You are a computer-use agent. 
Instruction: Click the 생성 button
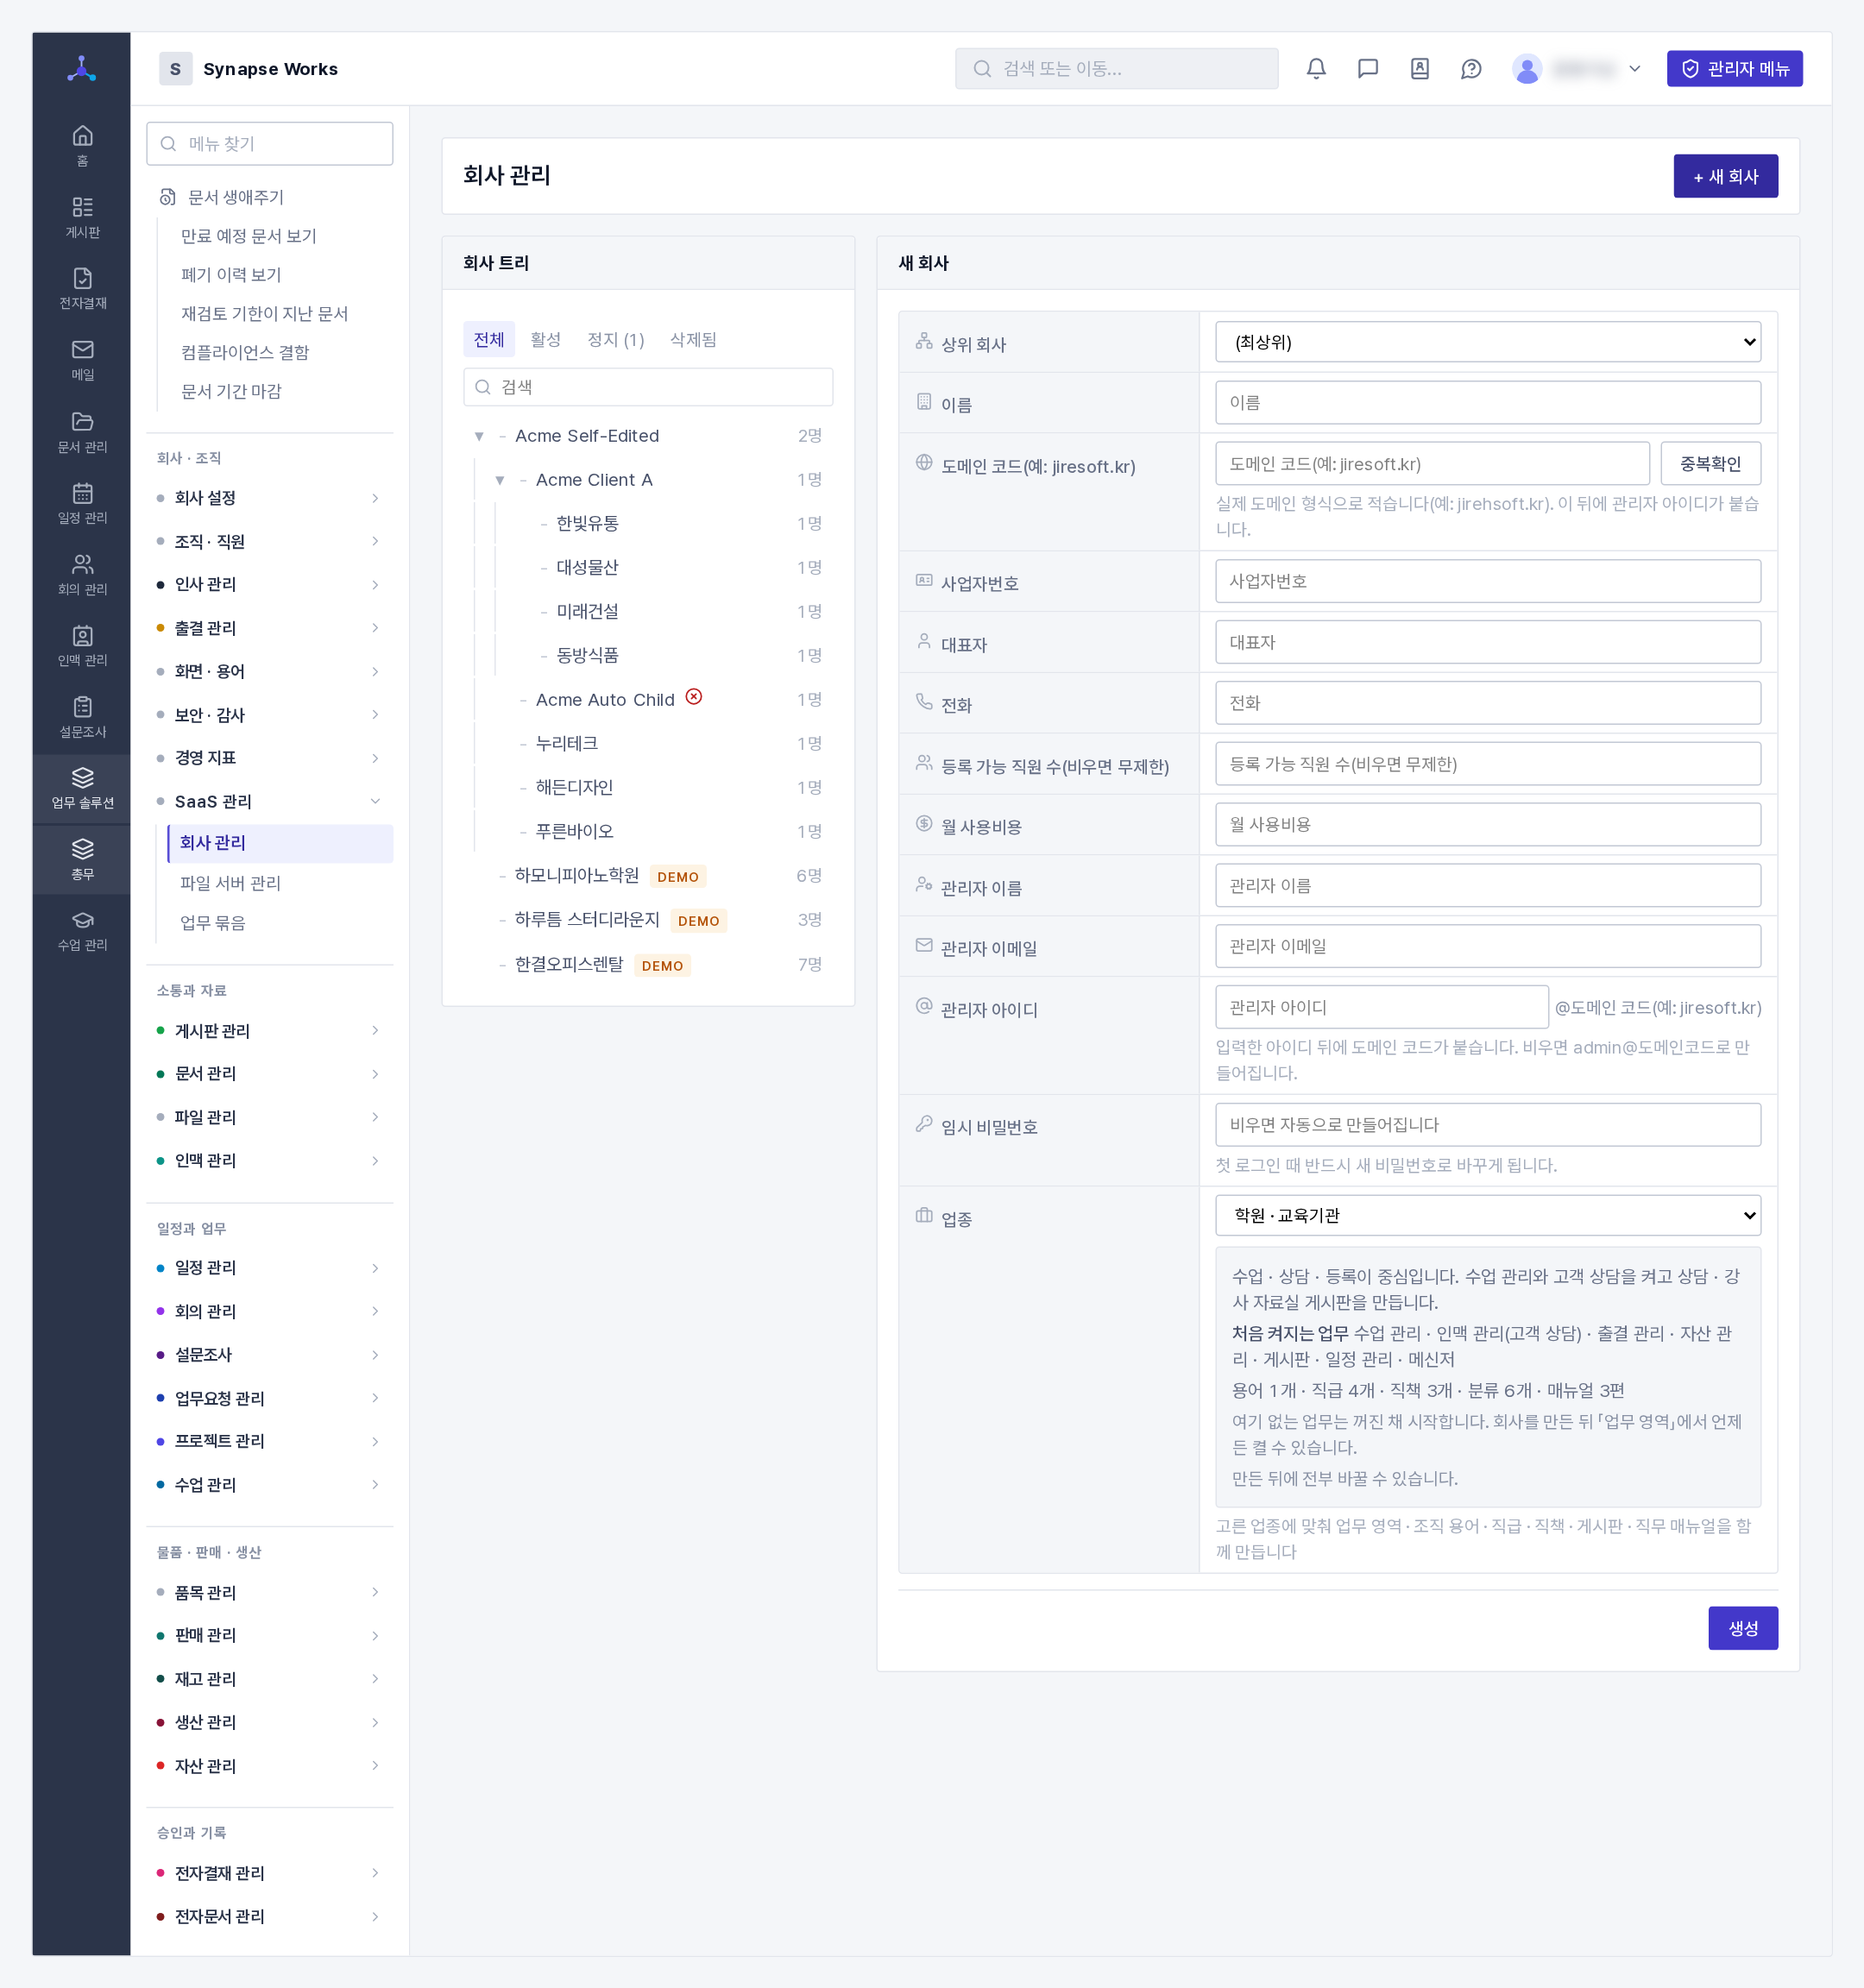(x=1742, y=1628)
